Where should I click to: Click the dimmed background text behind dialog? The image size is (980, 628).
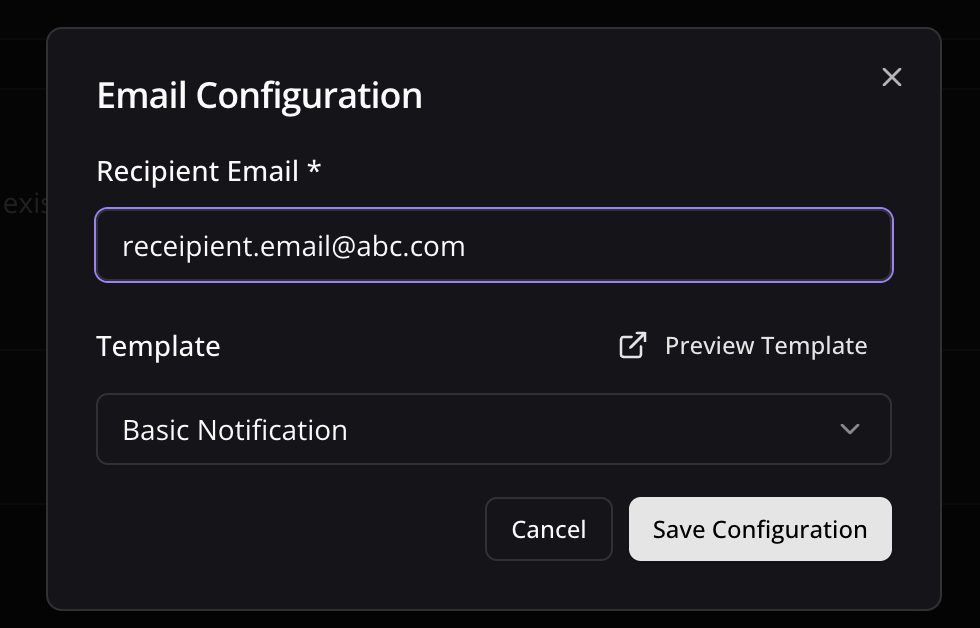[24, 204]
